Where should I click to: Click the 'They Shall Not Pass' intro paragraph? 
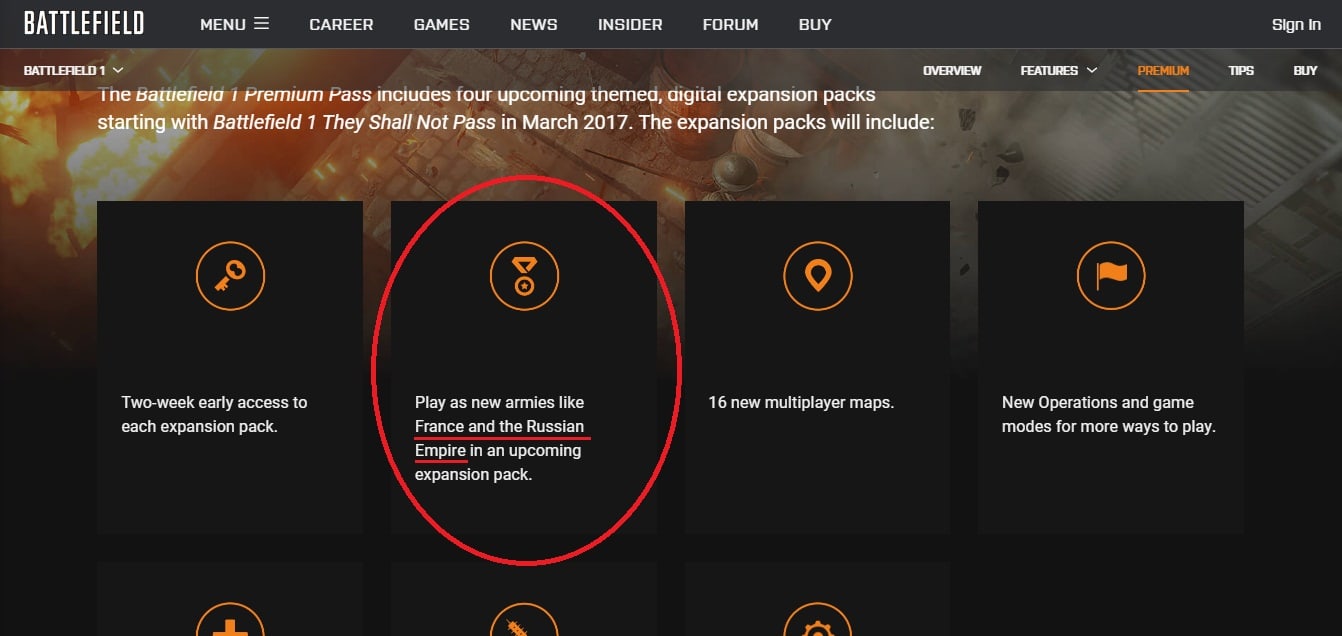pyautogui.click(x=516, y=109)
